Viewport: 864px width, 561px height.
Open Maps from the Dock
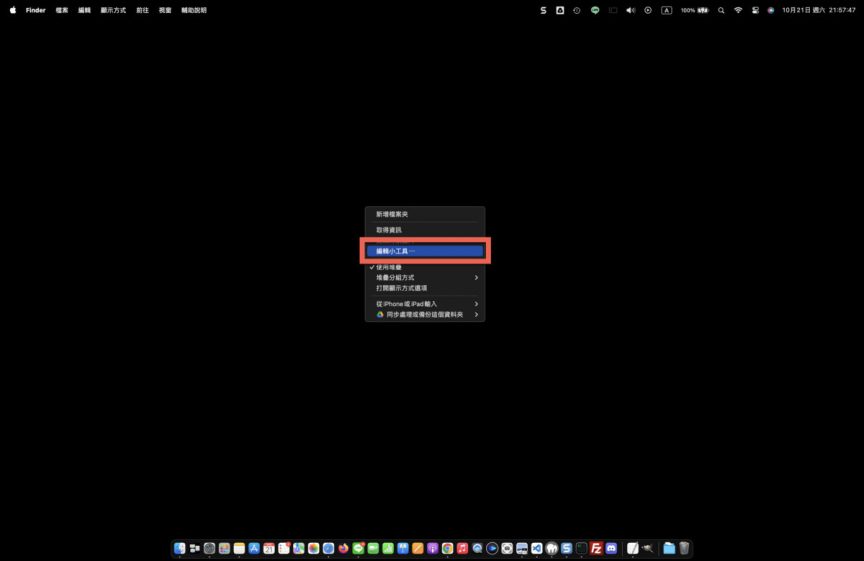pyautogui.click(x=299, y=548)
